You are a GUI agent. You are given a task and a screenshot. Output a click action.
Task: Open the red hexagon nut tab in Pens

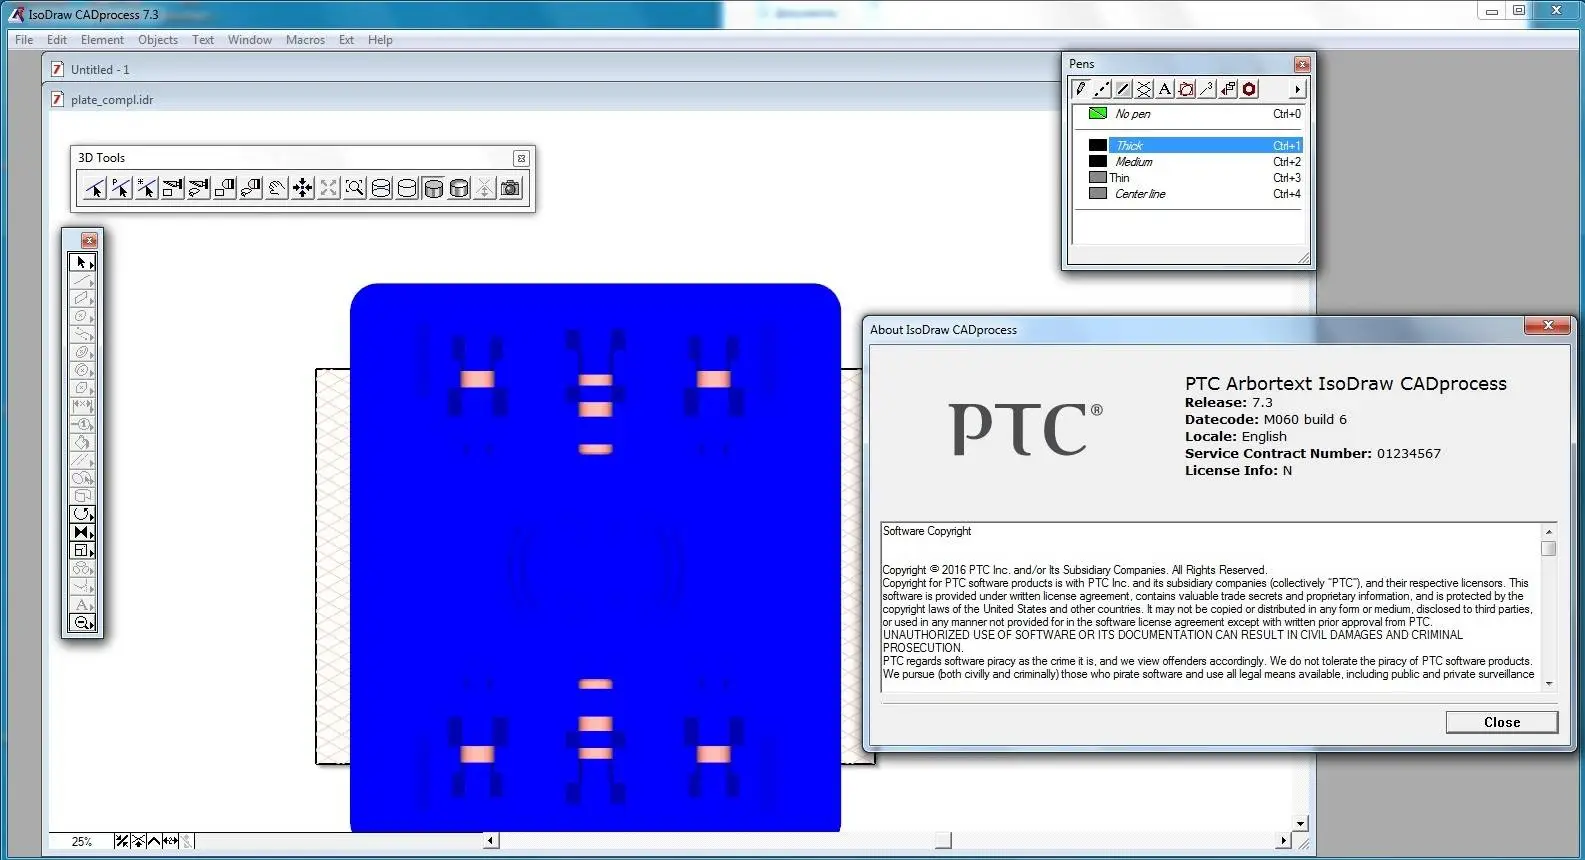[1249, 89]
